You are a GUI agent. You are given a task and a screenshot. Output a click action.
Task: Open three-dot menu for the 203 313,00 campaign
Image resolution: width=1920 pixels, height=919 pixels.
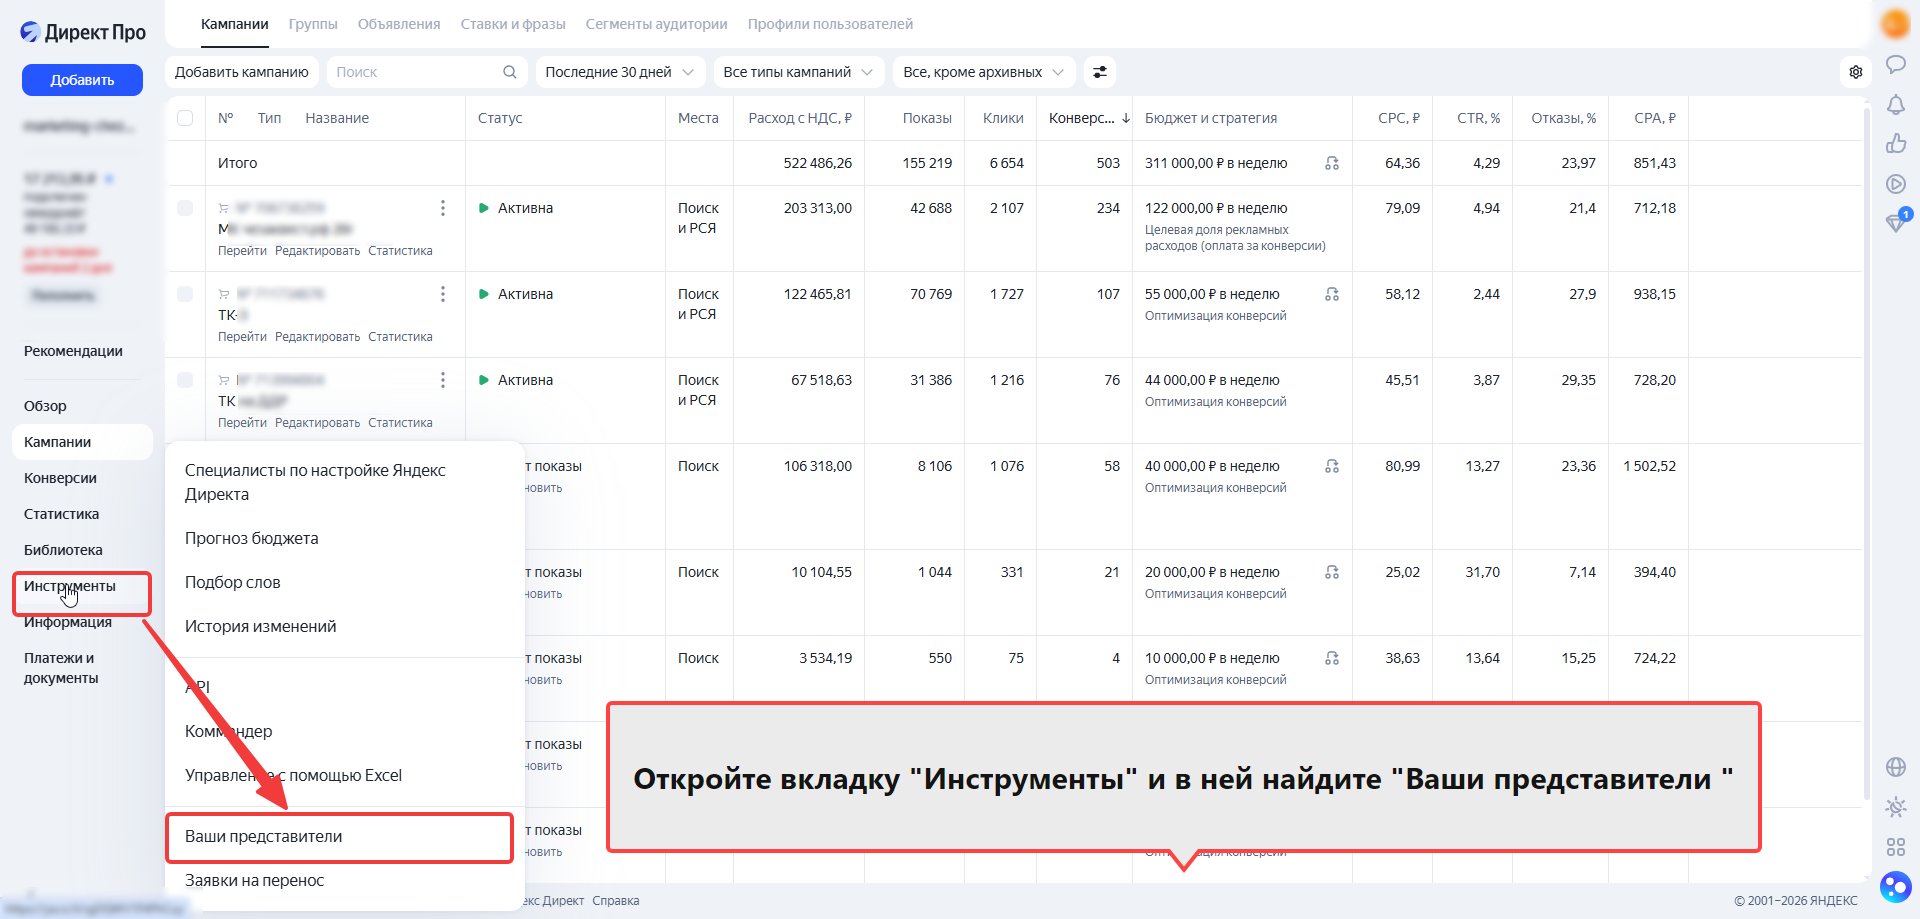pos(442,208)
